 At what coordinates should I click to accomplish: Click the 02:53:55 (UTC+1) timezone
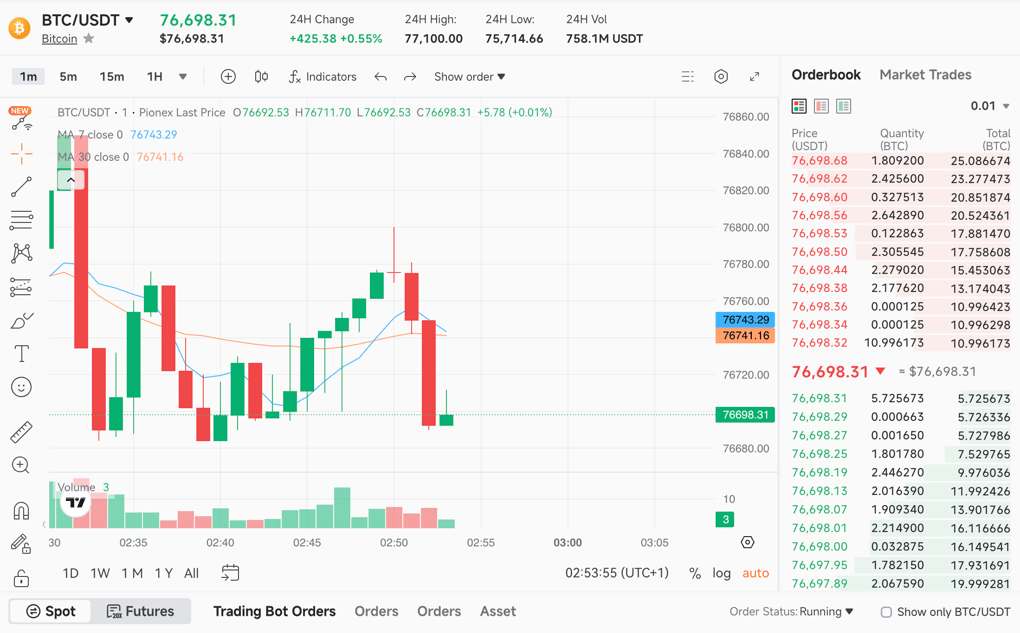coord(617,573)
